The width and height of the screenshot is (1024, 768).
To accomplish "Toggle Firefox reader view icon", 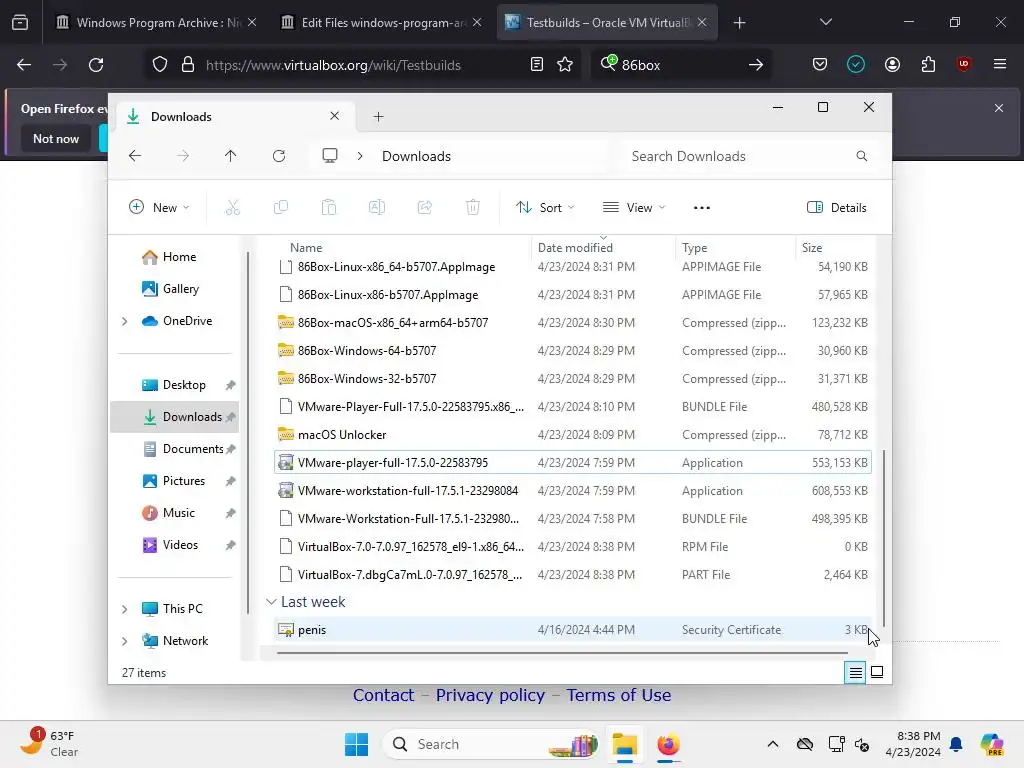I will coord(537,65).
